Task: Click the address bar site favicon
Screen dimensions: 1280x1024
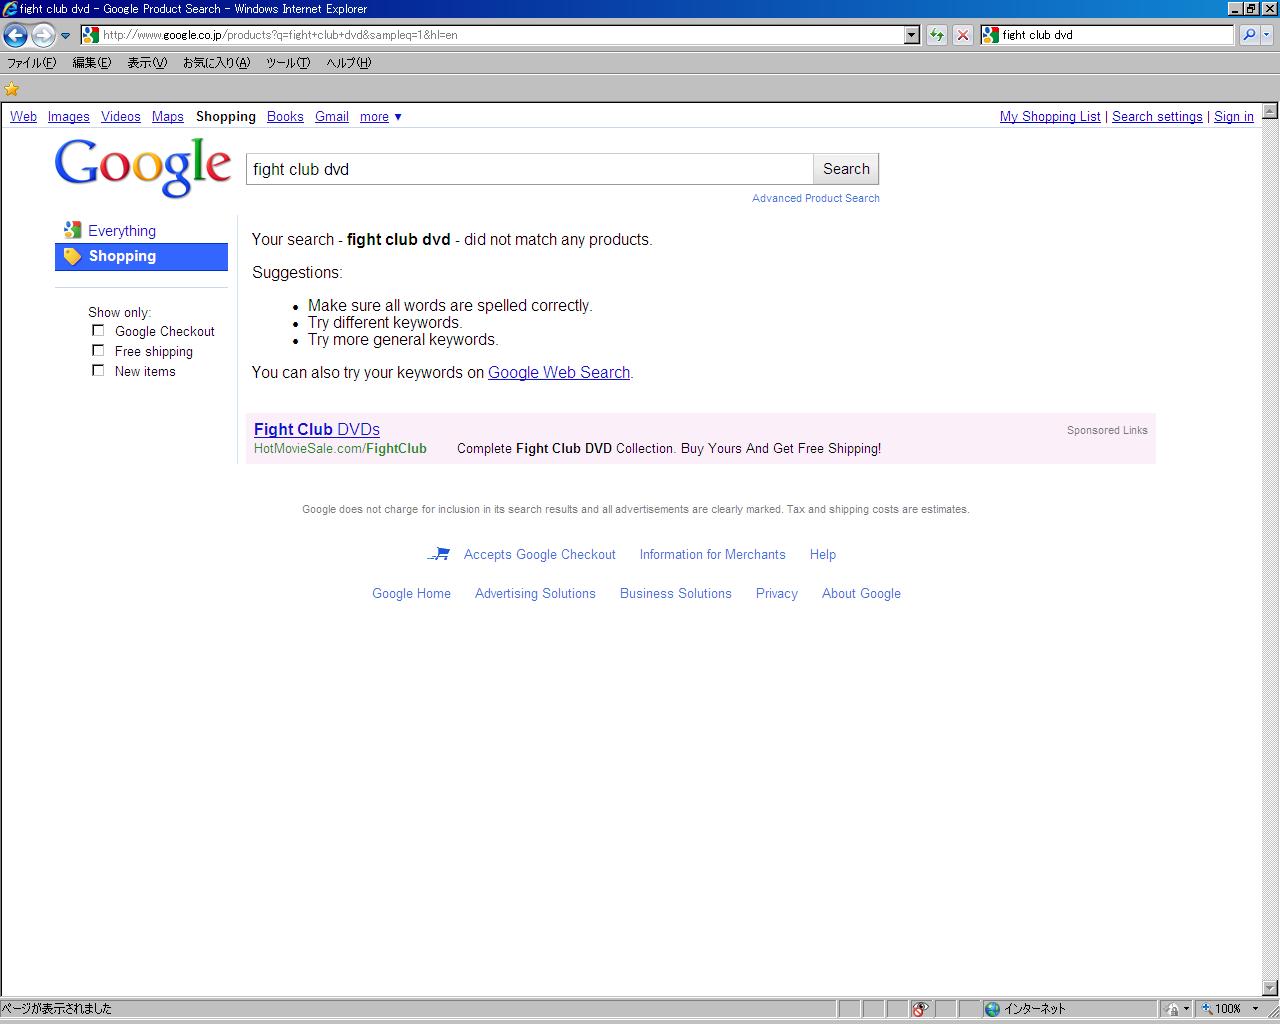Action: click(x=91, y=35)
